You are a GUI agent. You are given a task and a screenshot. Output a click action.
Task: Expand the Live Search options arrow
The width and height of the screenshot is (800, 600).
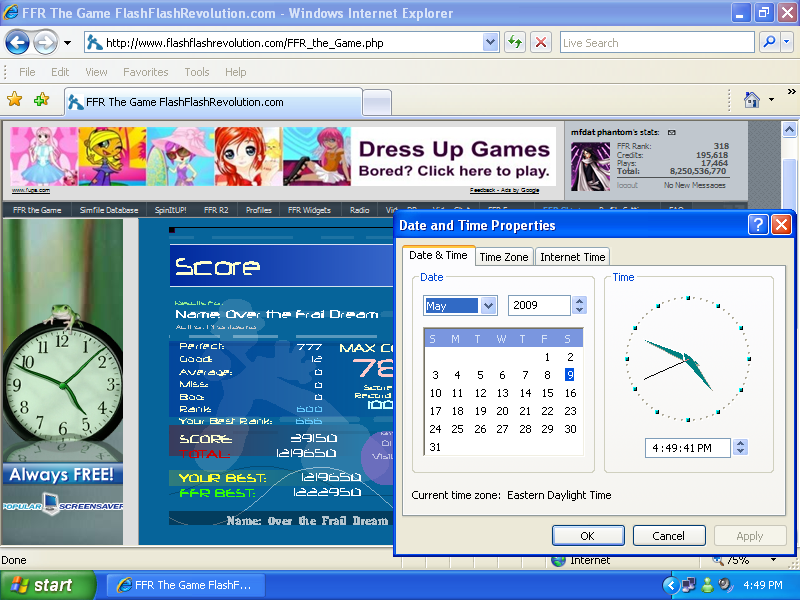pos(787,42)
